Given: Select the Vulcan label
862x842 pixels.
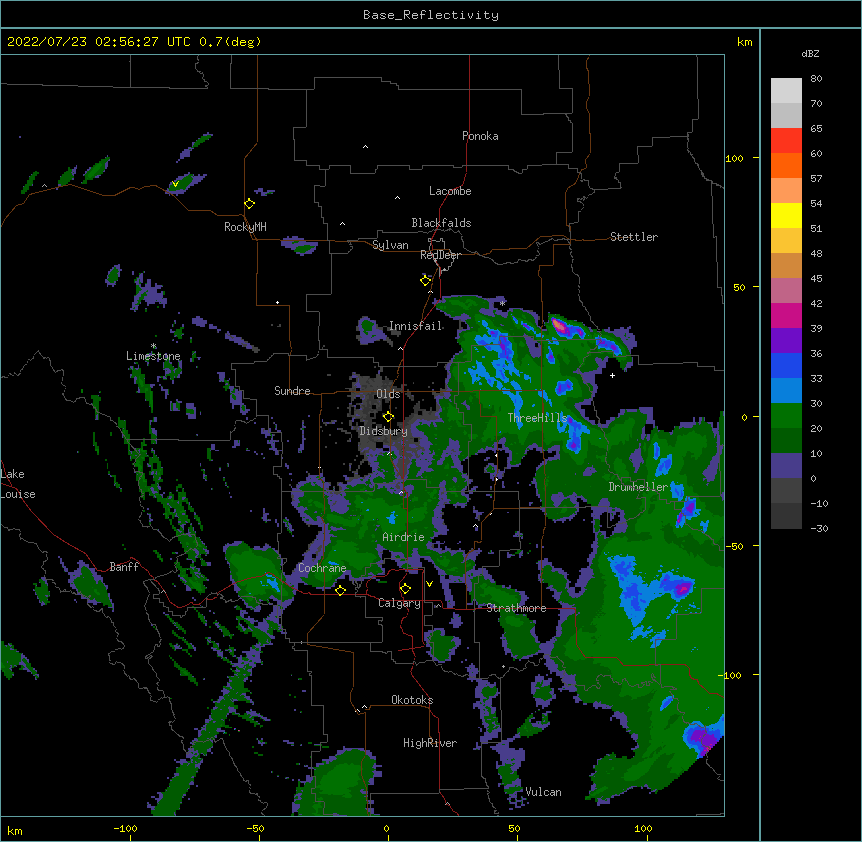Looking at the screenshot, I should (543, 792).
